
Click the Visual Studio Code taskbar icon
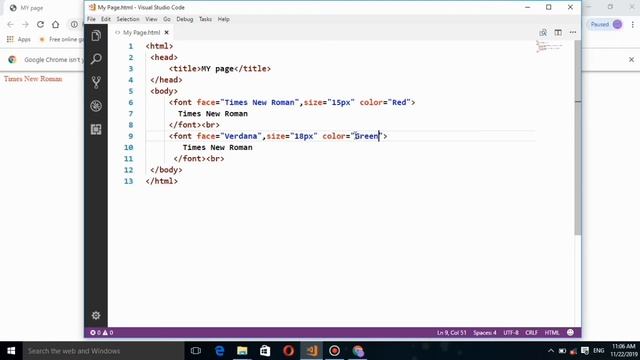pos(311,351)
